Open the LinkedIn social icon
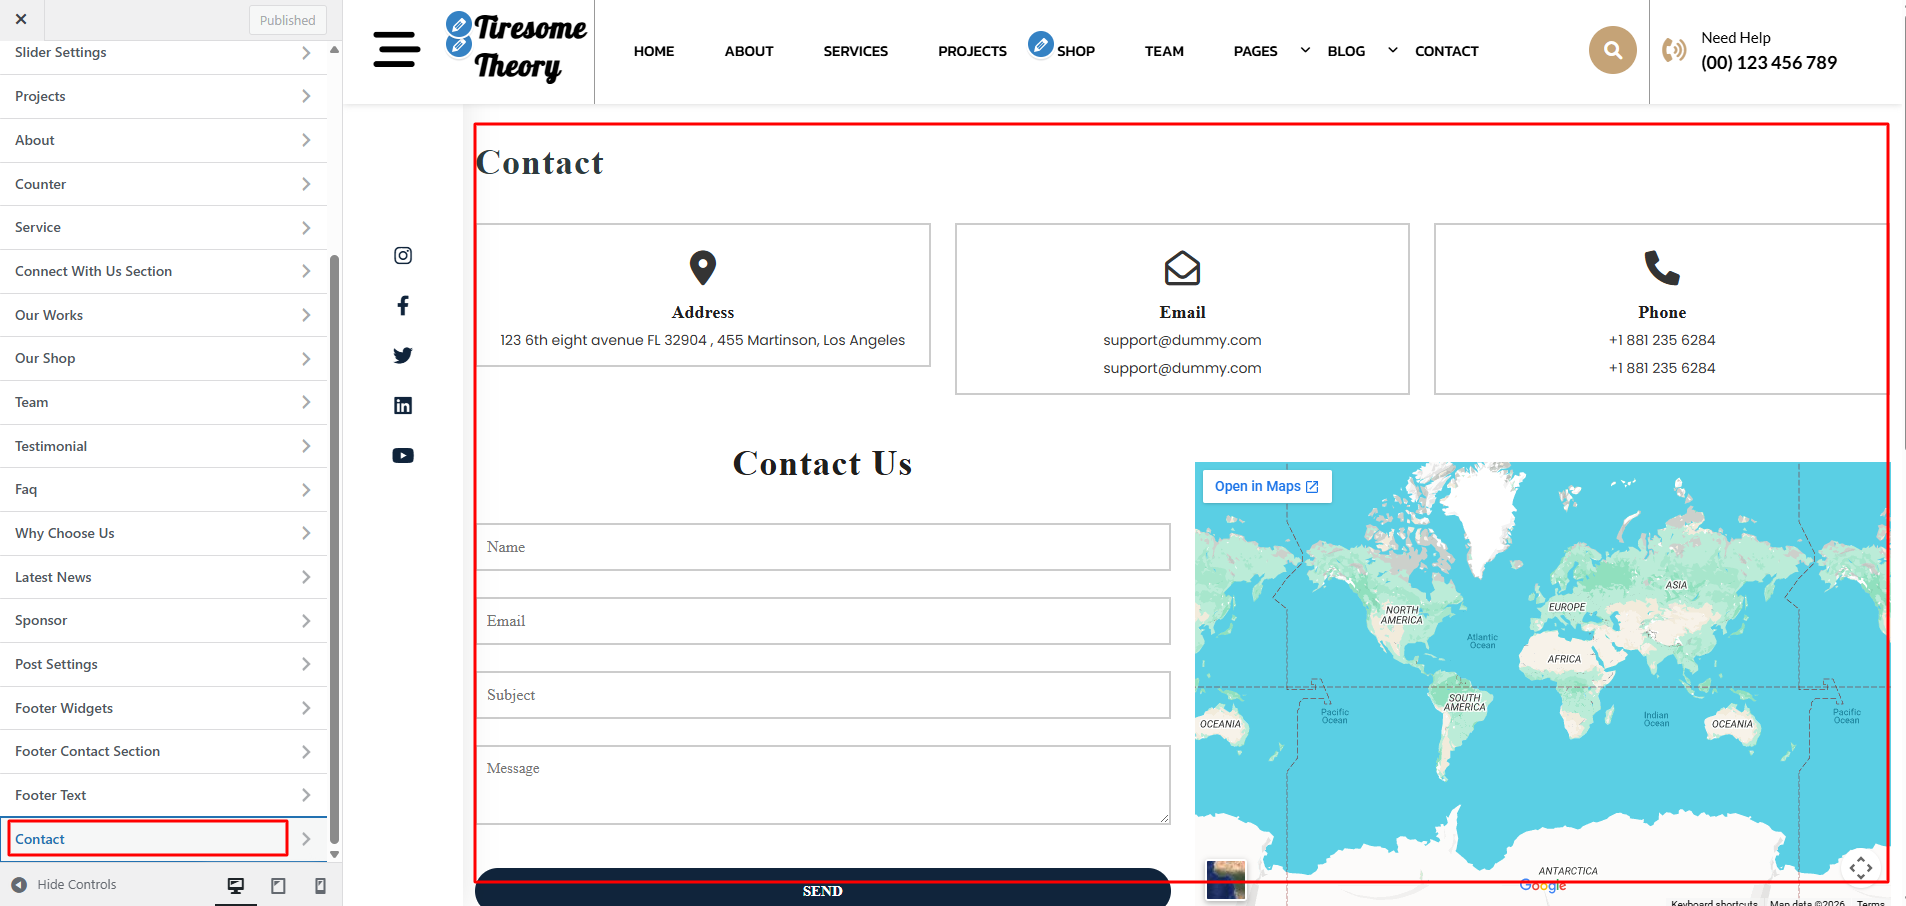The height and width of the screenshot is (906, 1906). [x=403, y=405]
